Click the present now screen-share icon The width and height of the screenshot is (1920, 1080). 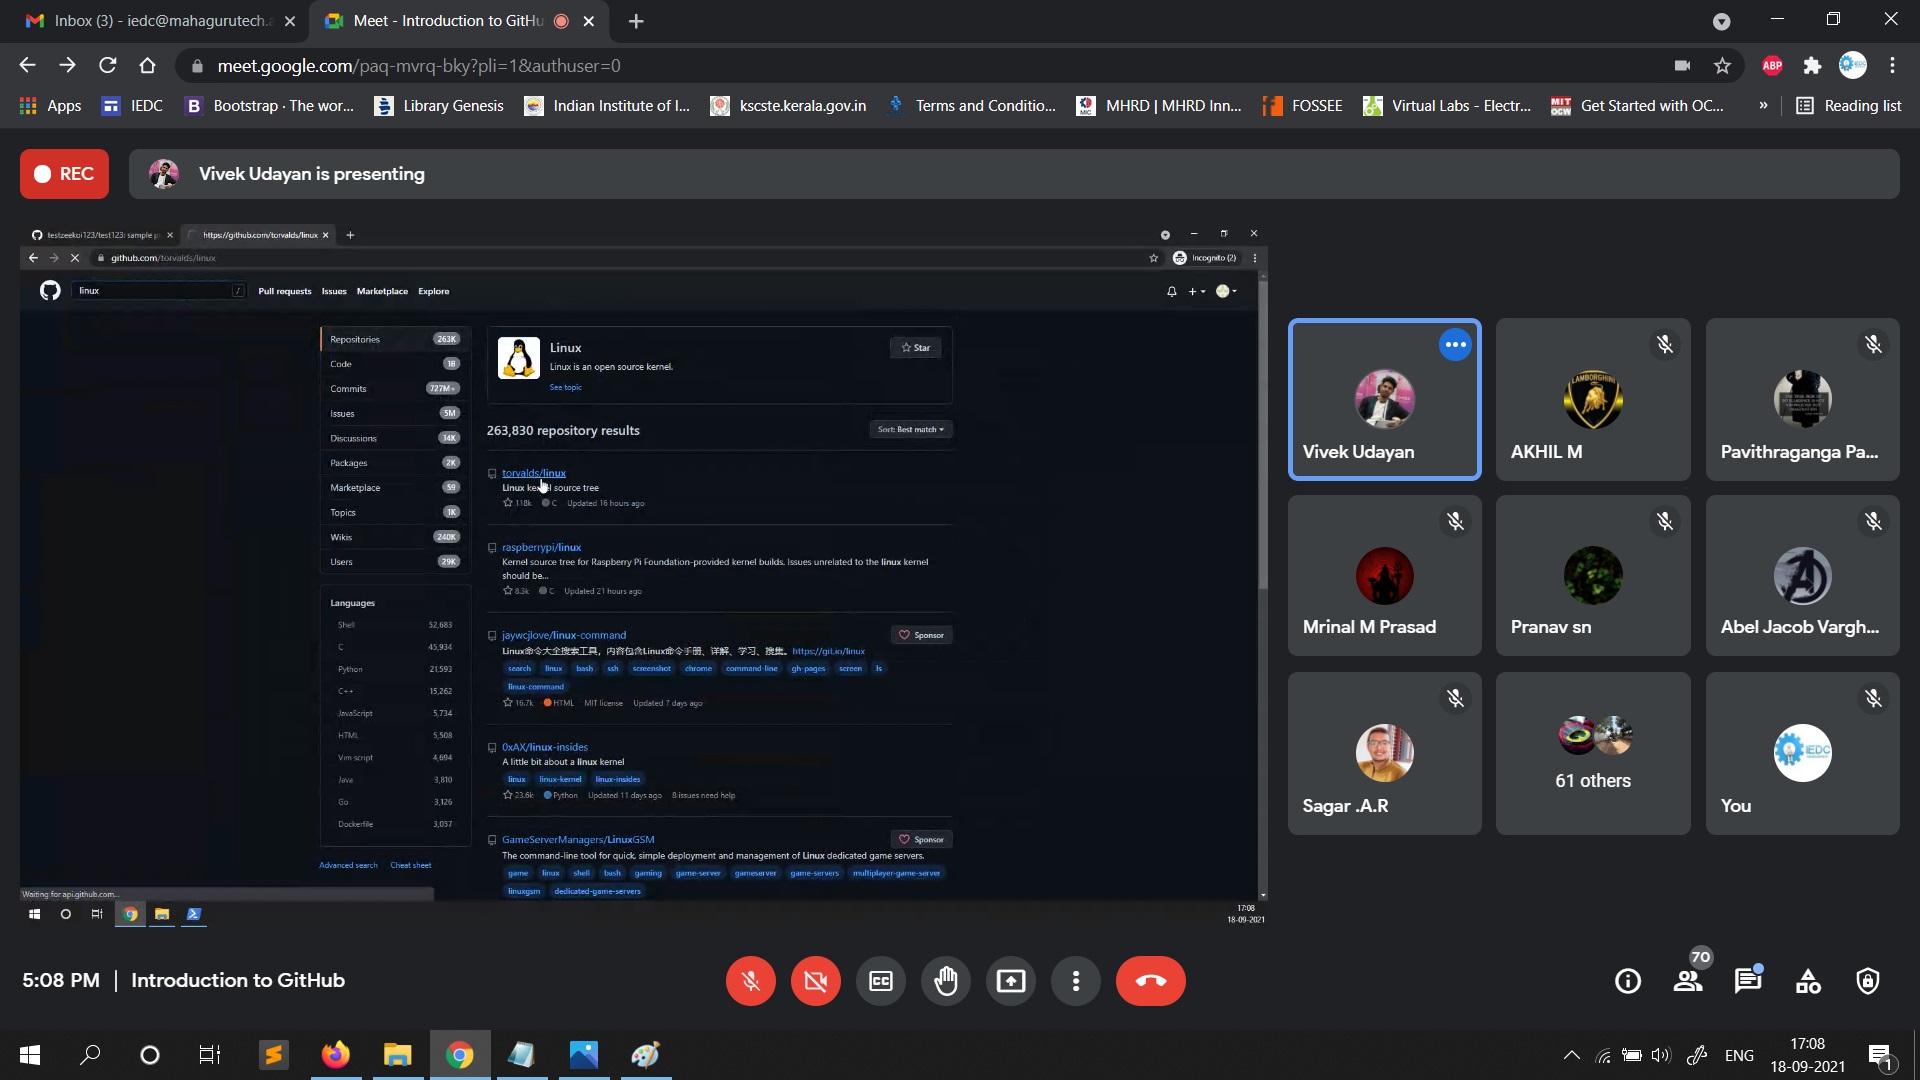pos(1010,981)
